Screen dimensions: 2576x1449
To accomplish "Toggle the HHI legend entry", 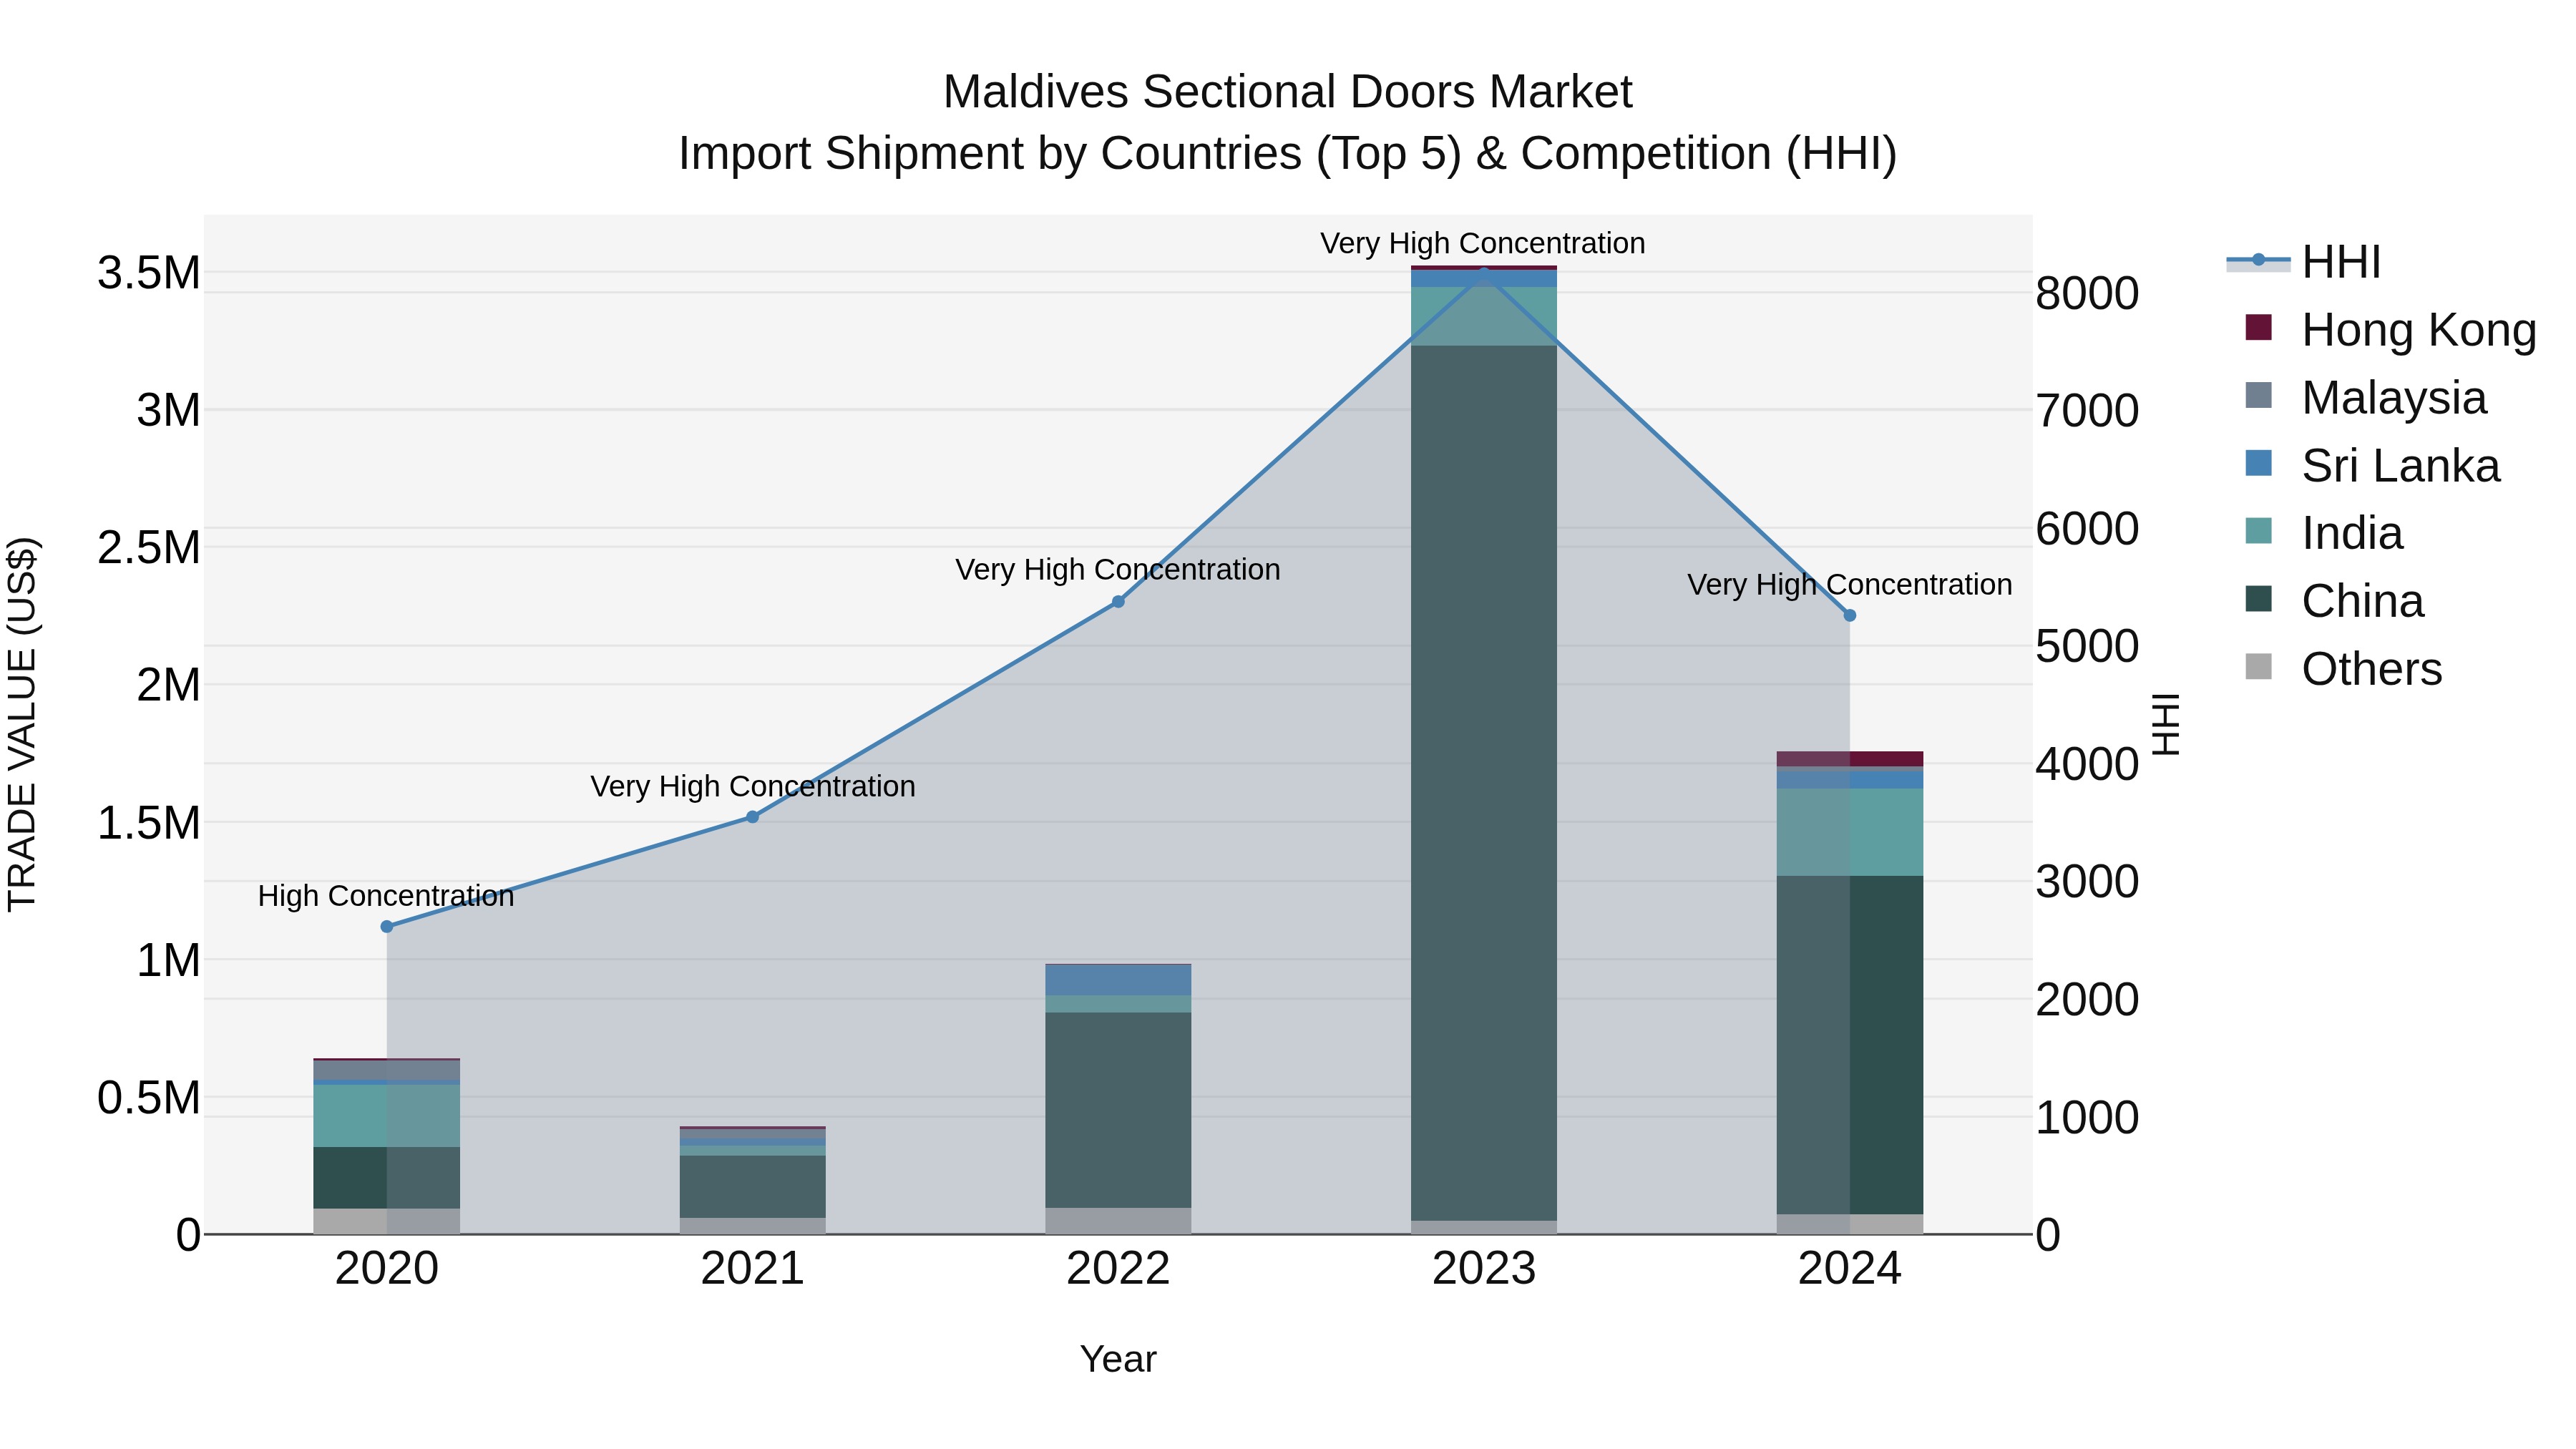I will 2304,262.
